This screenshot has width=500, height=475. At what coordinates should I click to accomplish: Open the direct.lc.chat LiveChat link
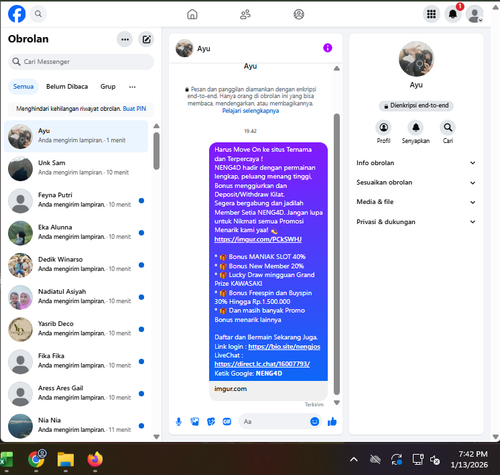pyautogui.click(x=262, y=364)
